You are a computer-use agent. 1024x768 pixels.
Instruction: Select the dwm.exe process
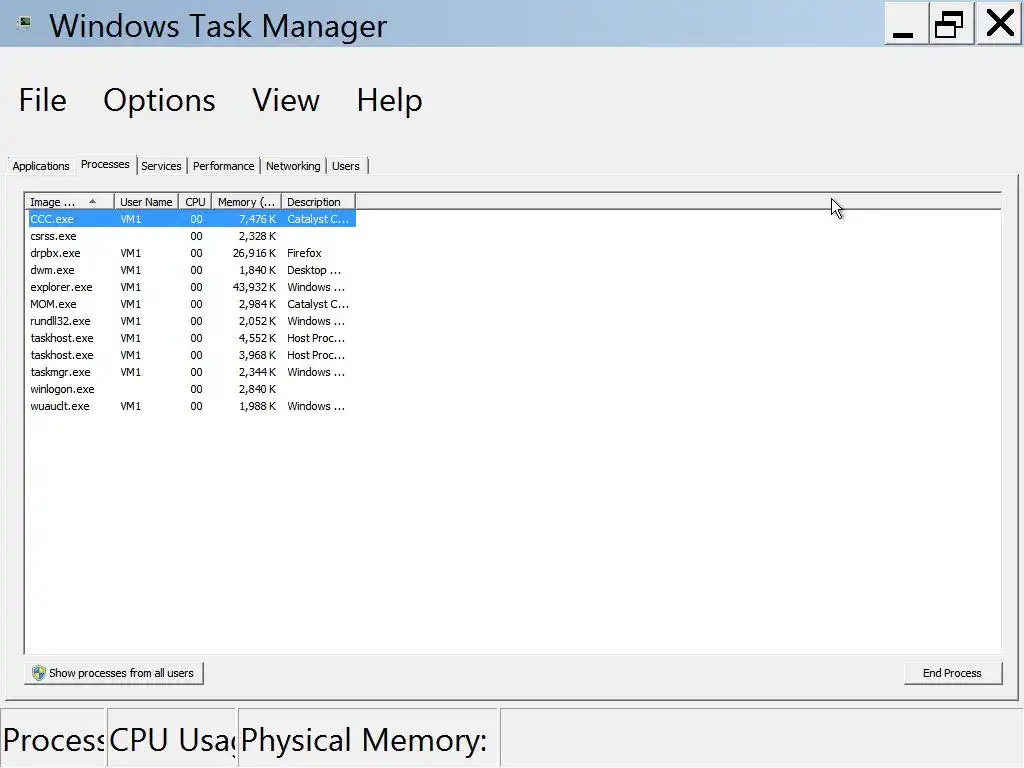[192, 270]
